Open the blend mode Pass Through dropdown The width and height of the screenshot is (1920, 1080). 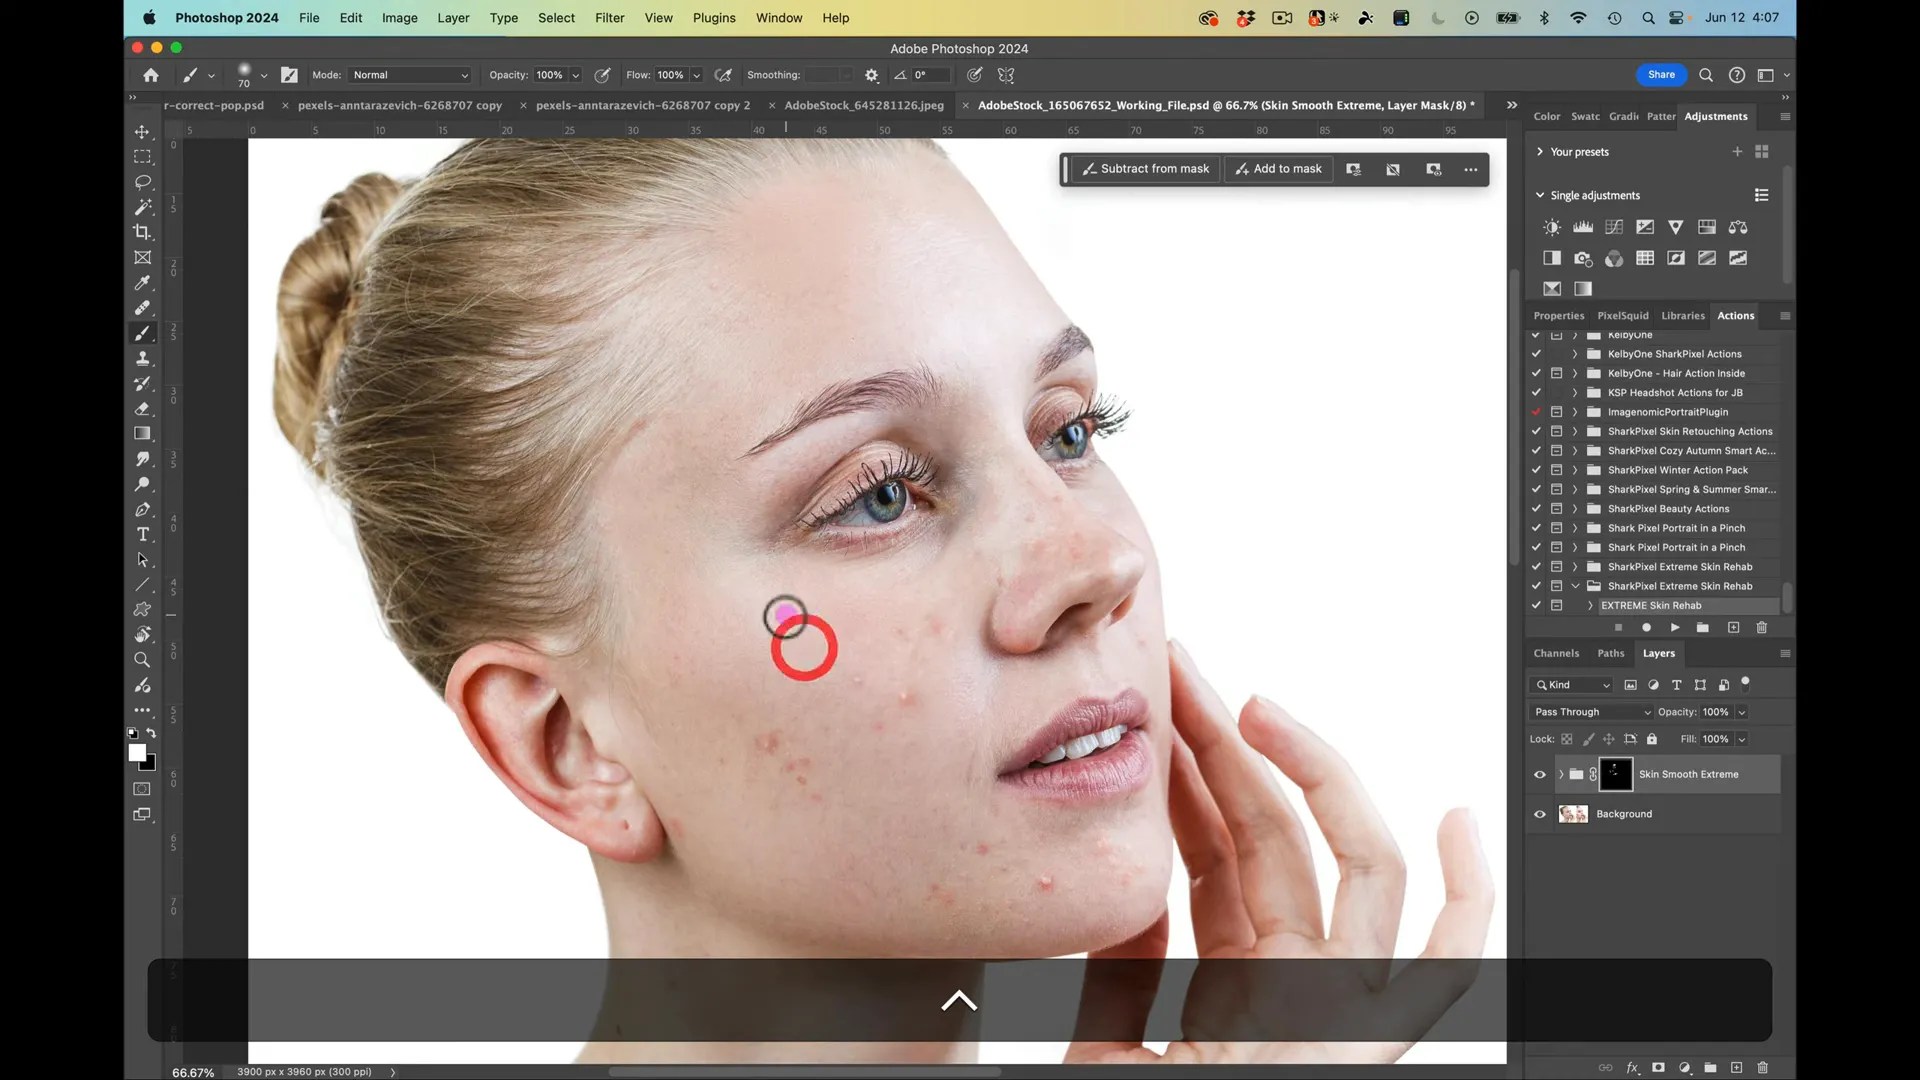pos(1590,712)
